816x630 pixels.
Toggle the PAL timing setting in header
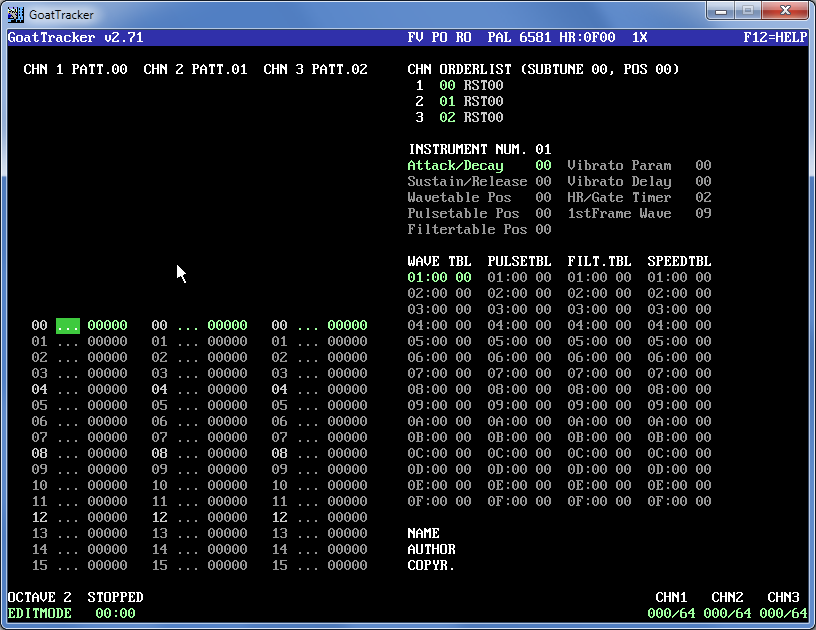click(499, 37)
